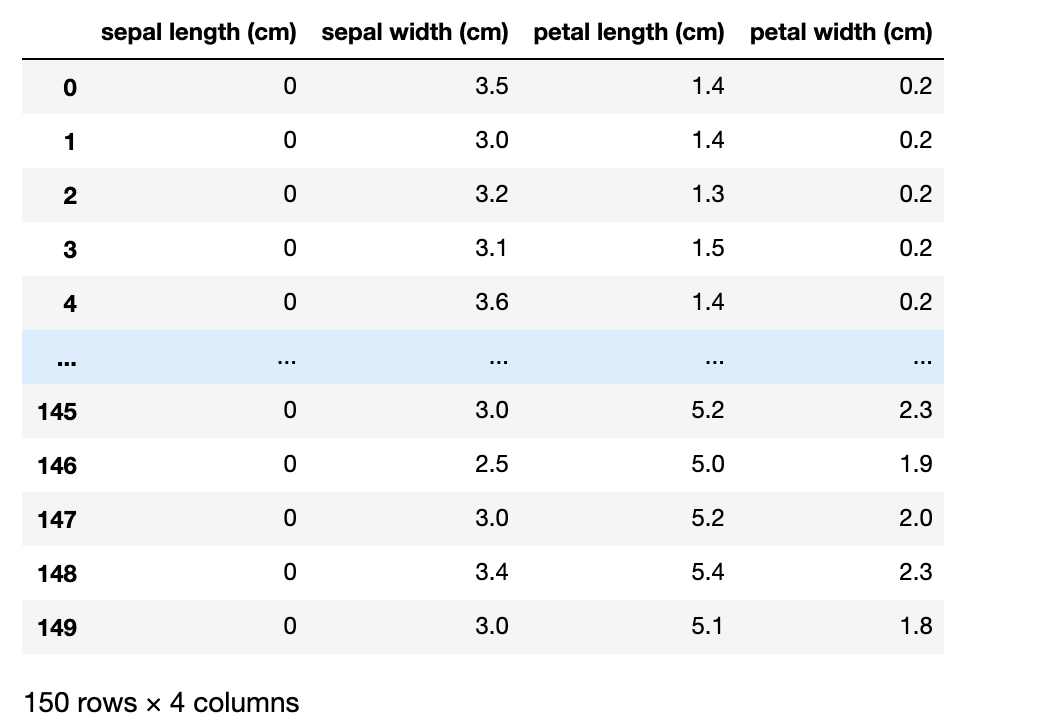The image size is (1042, 728).
Task: Select row index 149
Action: (57, 628)
